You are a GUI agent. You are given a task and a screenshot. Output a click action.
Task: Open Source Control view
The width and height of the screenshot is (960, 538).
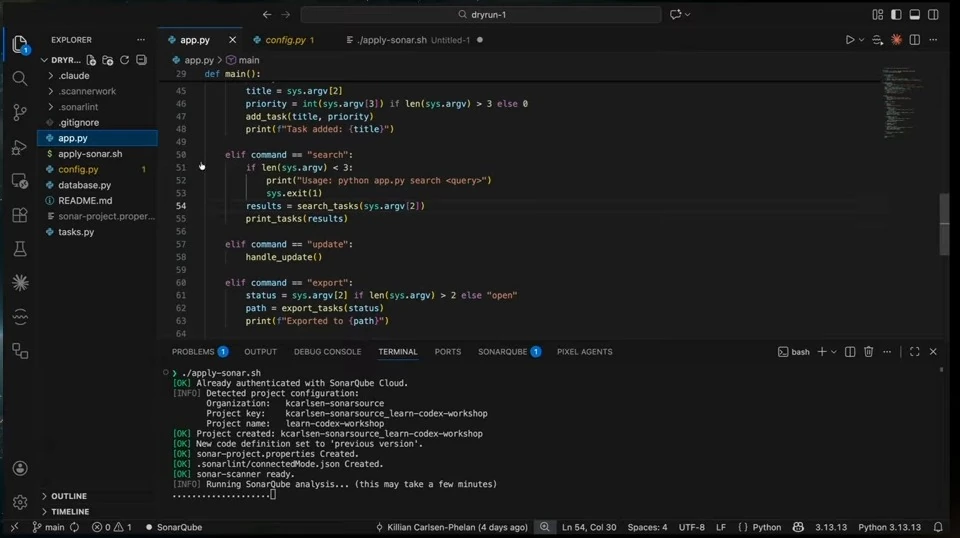pyautogui.click(x=20, y=112)
